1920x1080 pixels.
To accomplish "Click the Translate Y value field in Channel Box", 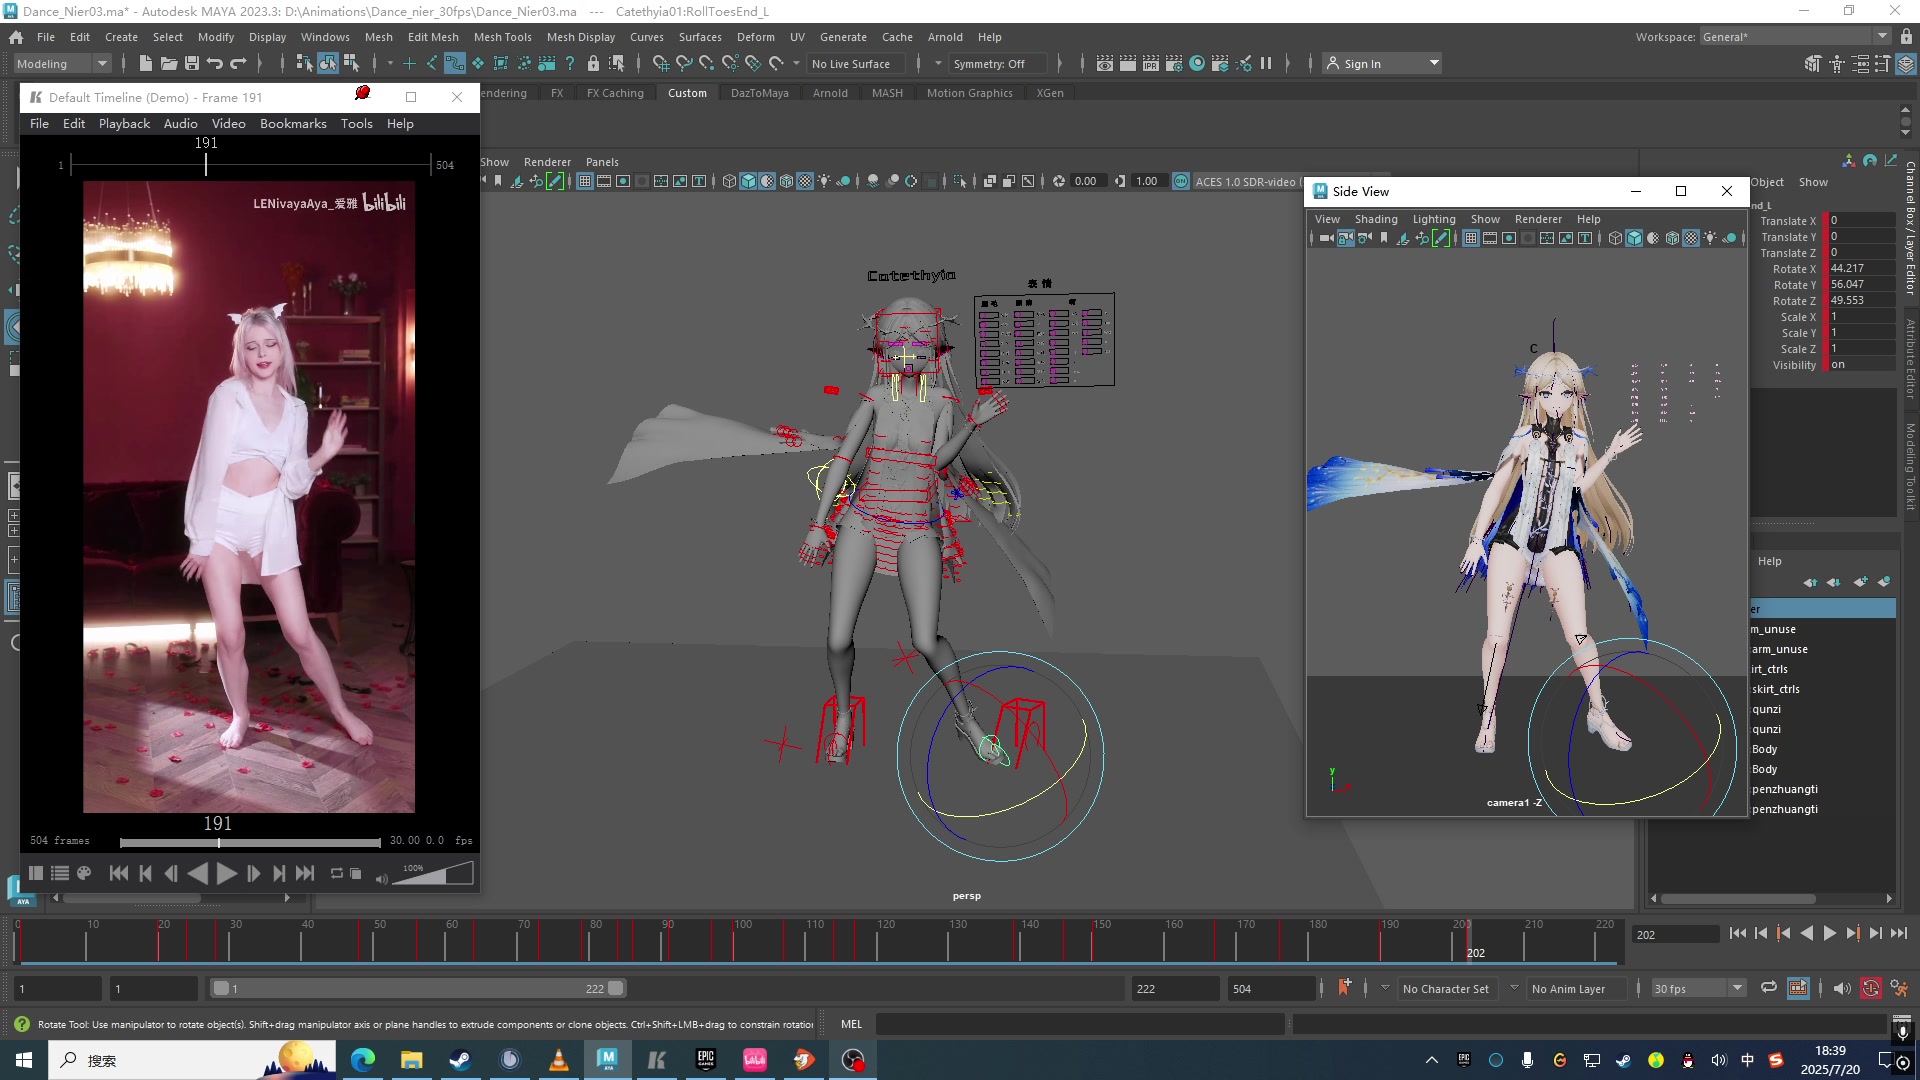I will click(1862, 236).
